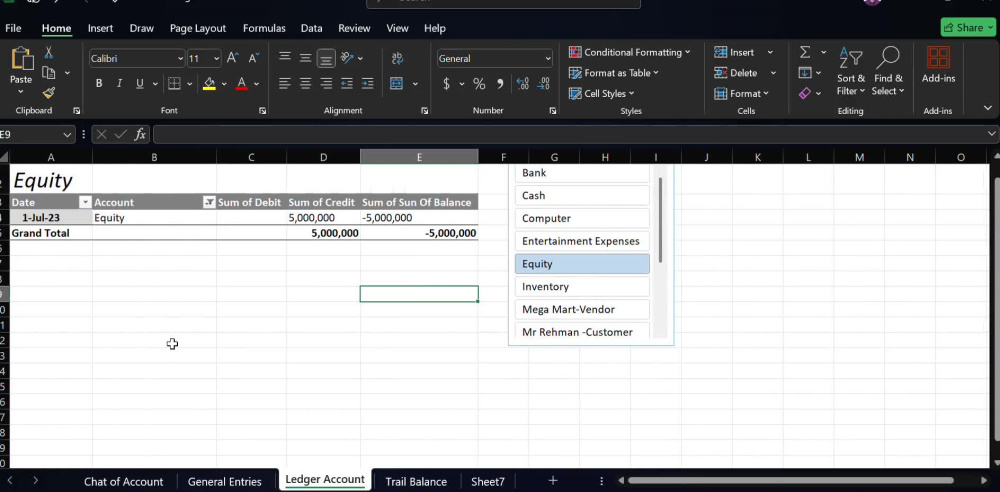Open the Account column filter button

point(209,202)
